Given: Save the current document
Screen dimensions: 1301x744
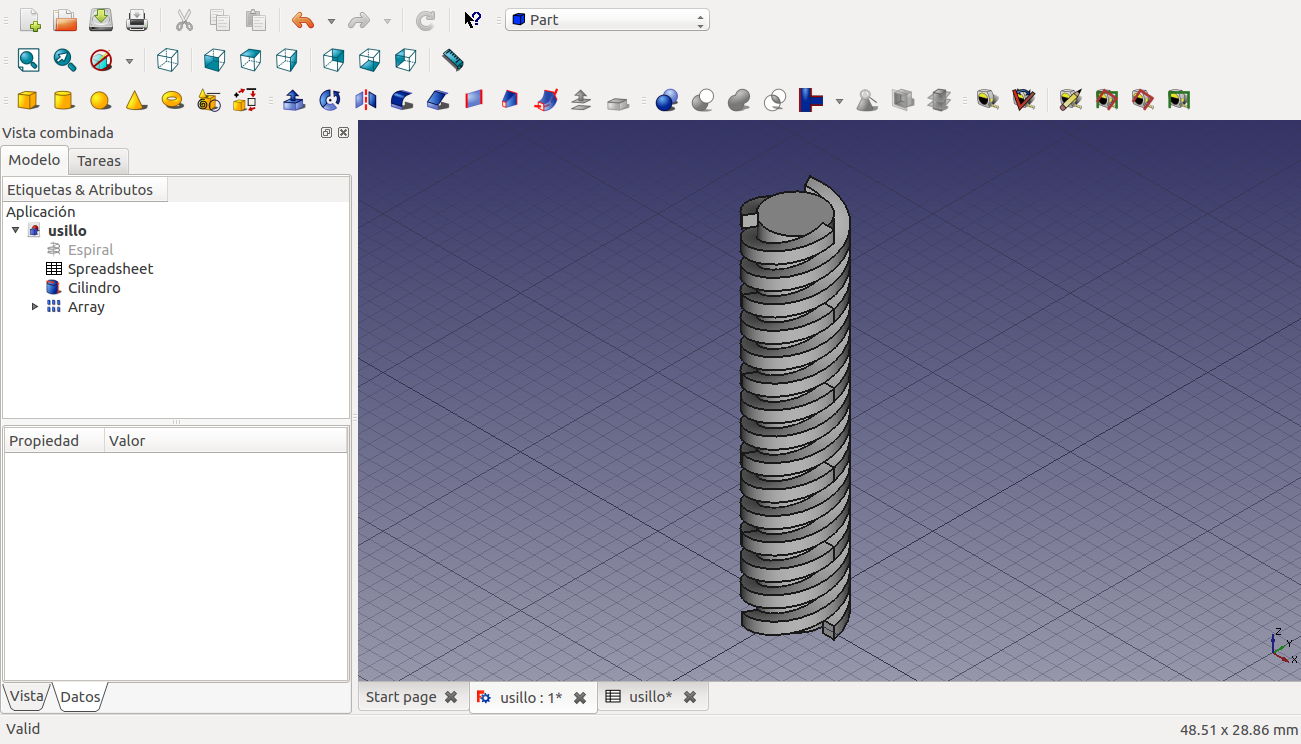Looking at the screenshot, I should (101, 20).
